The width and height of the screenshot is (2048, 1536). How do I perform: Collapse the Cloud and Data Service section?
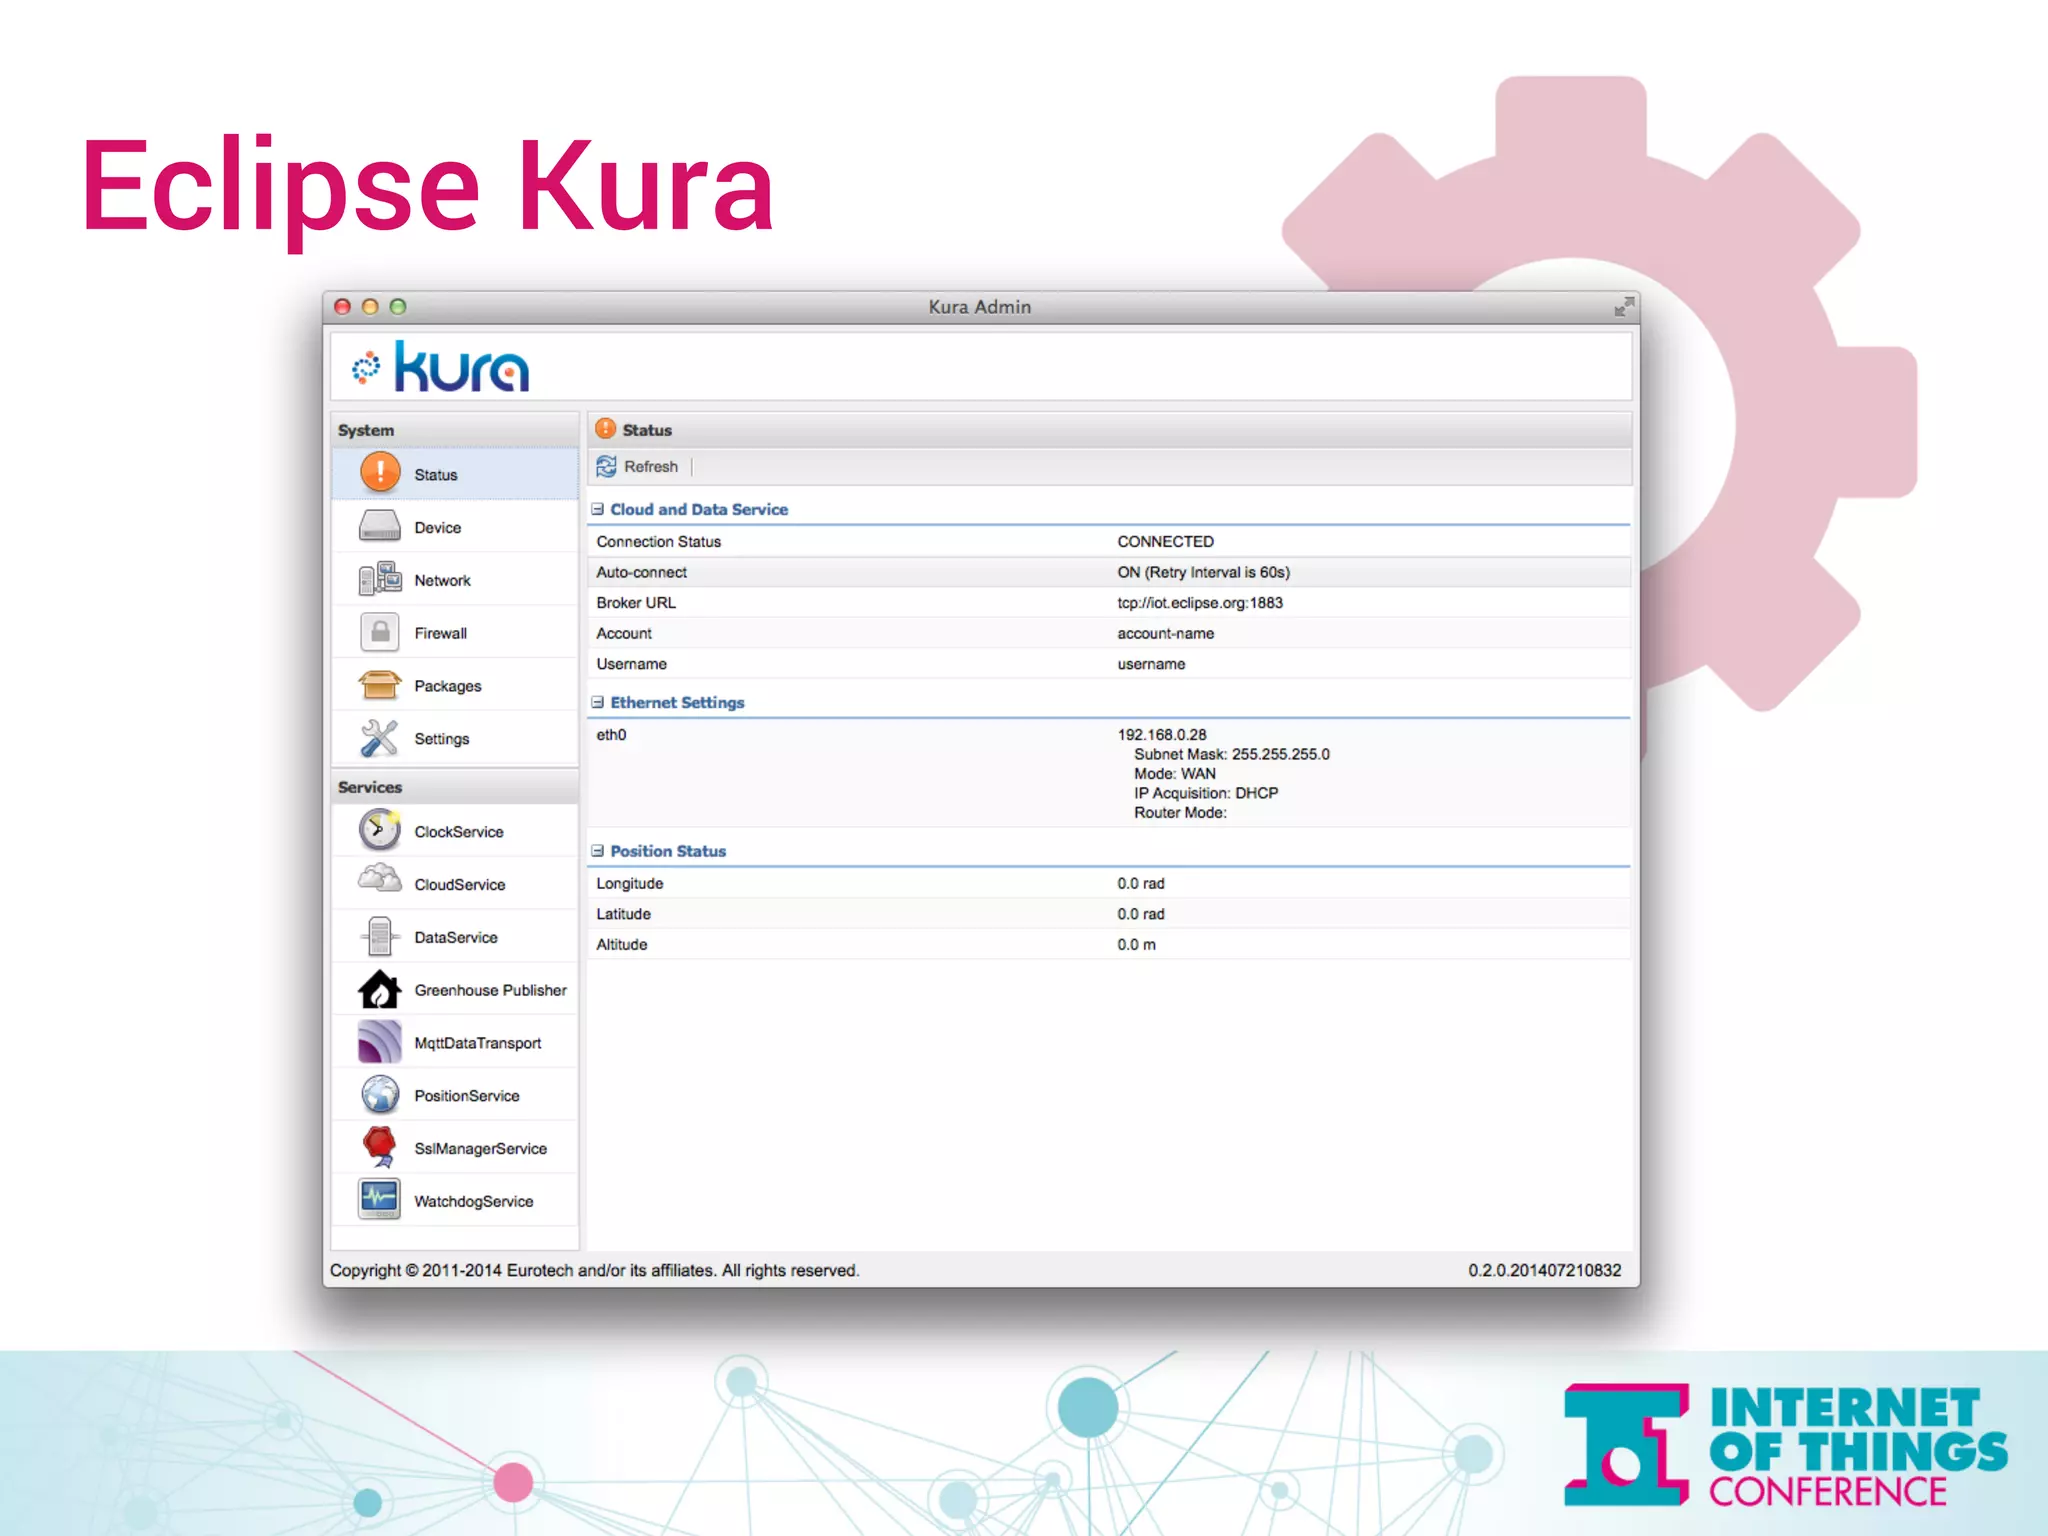598,509
